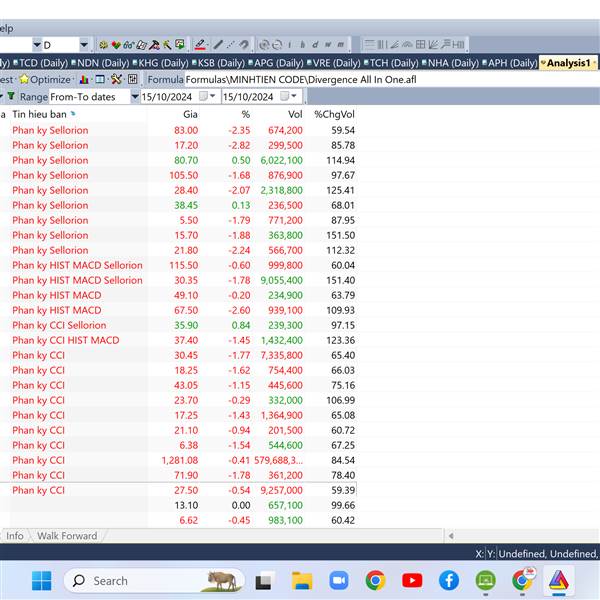Screen dimensions: 600x600
Task: Open File Explorer from taskbar
Action: coord(302,580)
